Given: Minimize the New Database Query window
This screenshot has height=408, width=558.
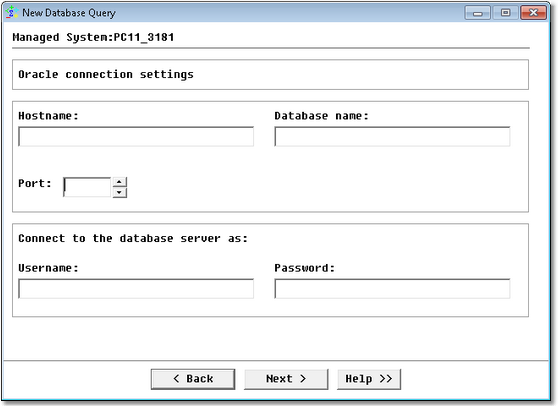Looking at the screenshot, I should coord(478,13).
